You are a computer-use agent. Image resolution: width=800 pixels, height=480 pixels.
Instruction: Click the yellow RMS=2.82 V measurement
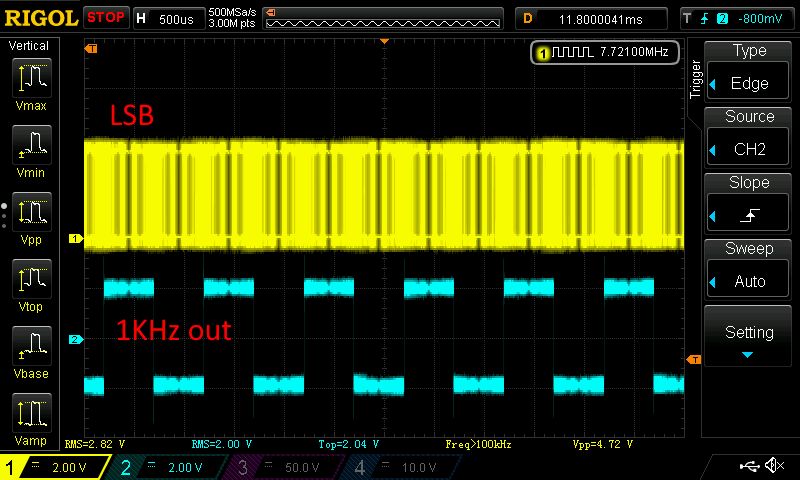[95, 444]
